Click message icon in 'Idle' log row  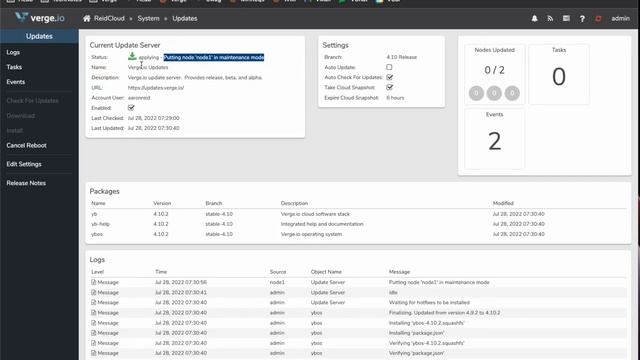tap(93, 292)
